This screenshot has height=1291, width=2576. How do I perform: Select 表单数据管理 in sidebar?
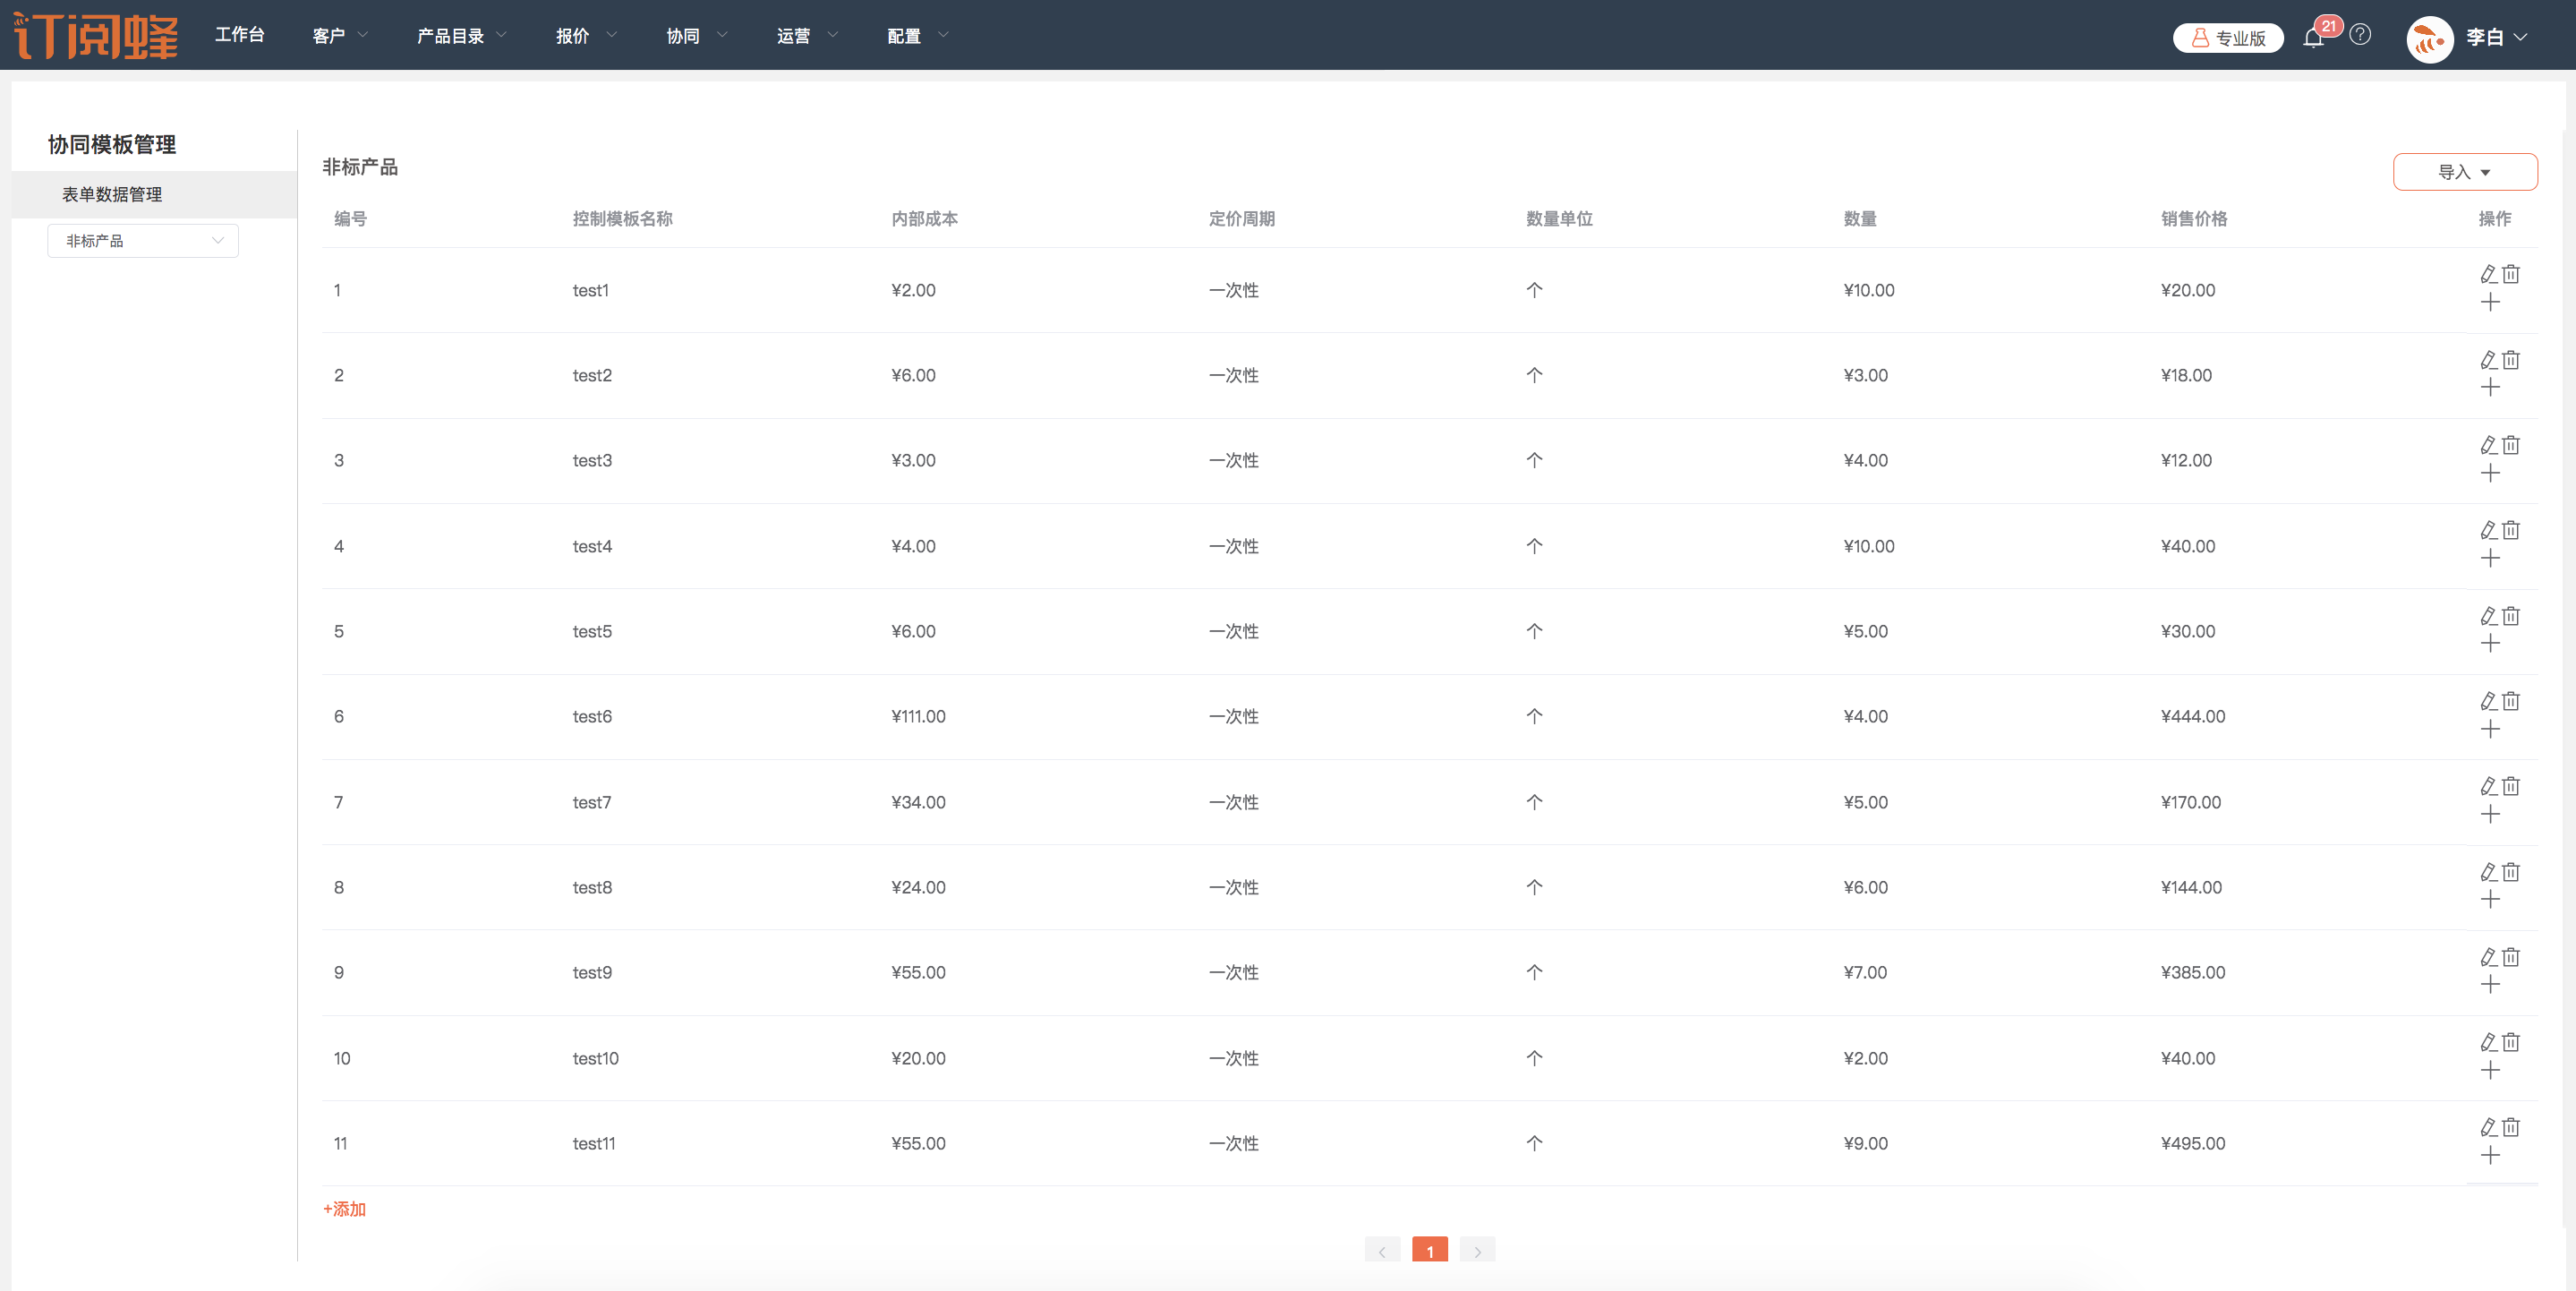[112, 194]
